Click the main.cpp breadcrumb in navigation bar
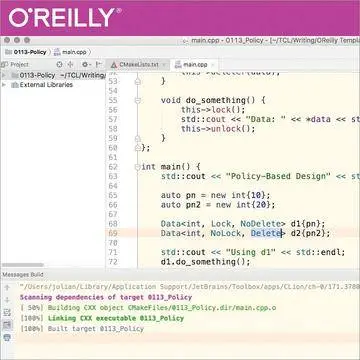 [x=70, y=52]
